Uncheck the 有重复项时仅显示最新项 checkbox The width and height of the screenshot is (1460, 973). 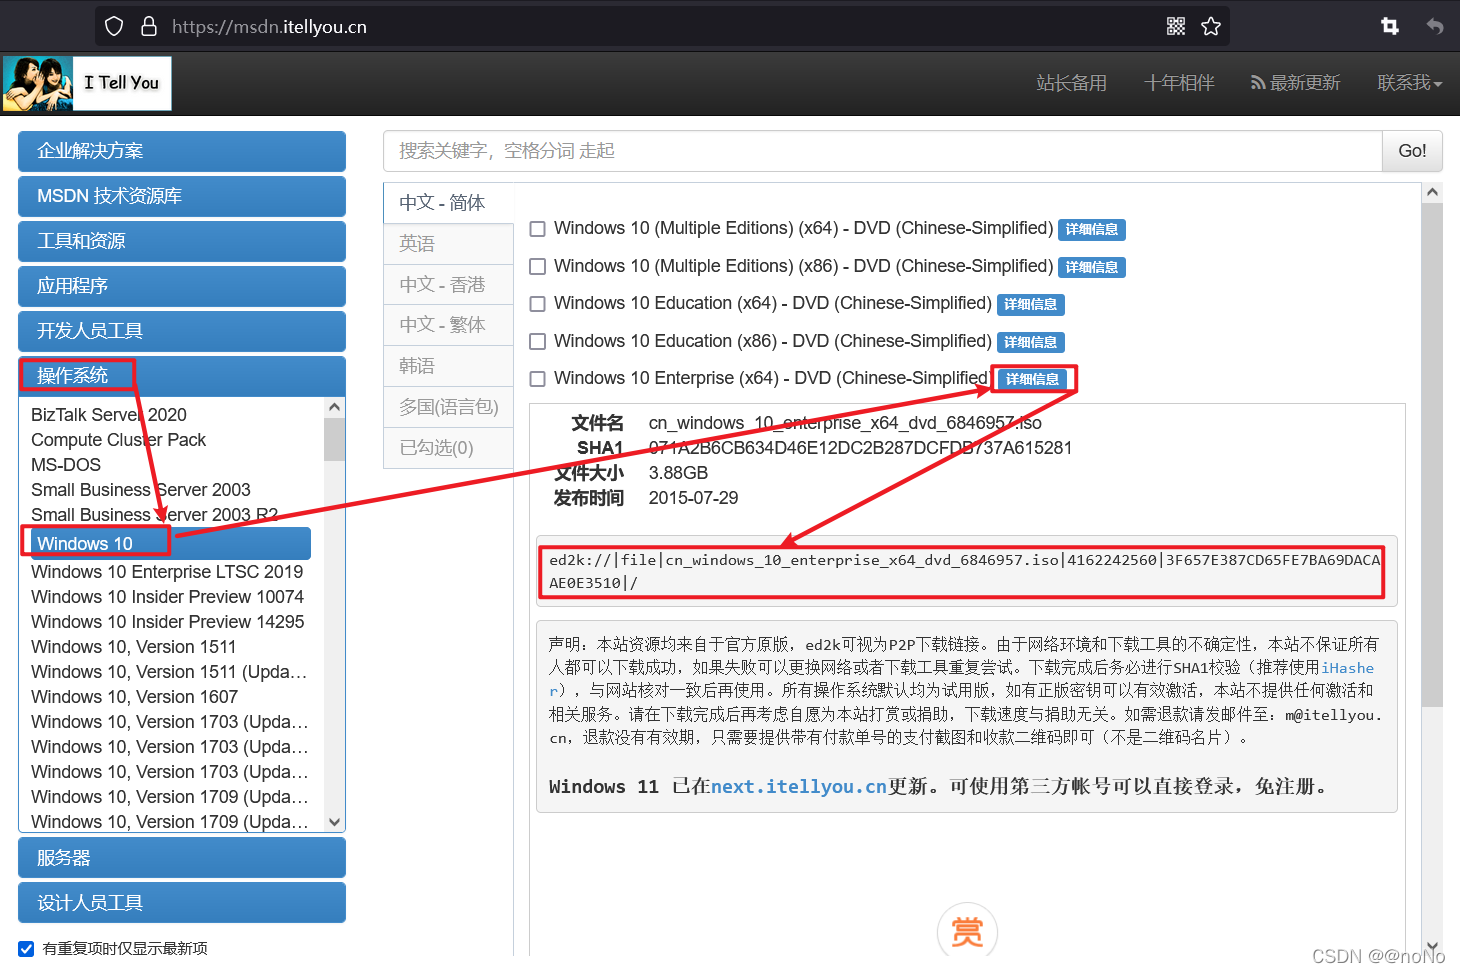click(x=26, y=949)
